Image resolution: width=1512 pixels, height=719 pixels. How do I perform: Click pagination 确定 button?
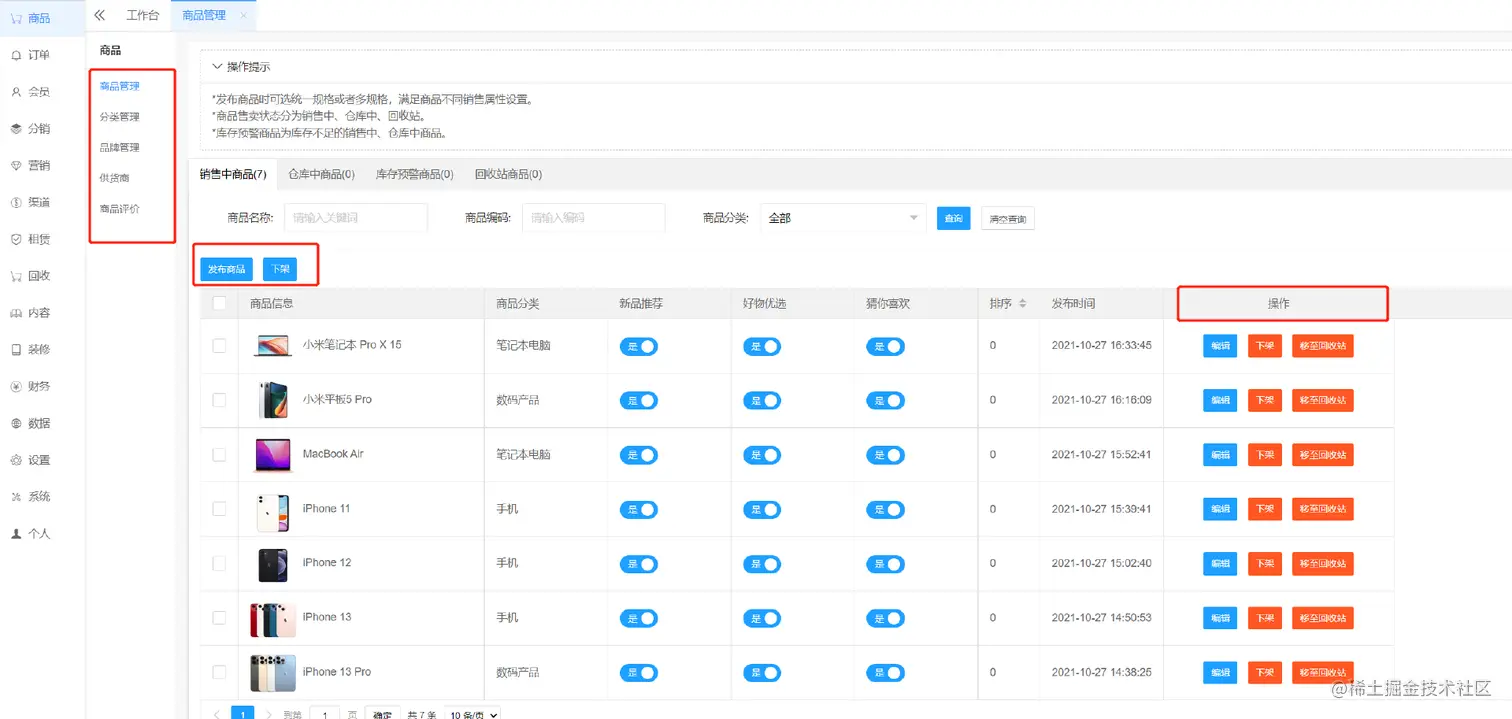click(x=383, y=714)
